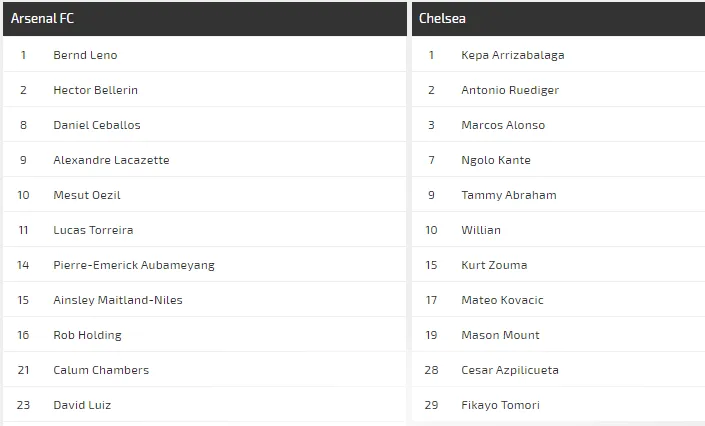Click Fikayo Tomori's name
Image resolution: width=705 pixels, height=426 pixels.
pyautogui.click(x=500, y=405)
